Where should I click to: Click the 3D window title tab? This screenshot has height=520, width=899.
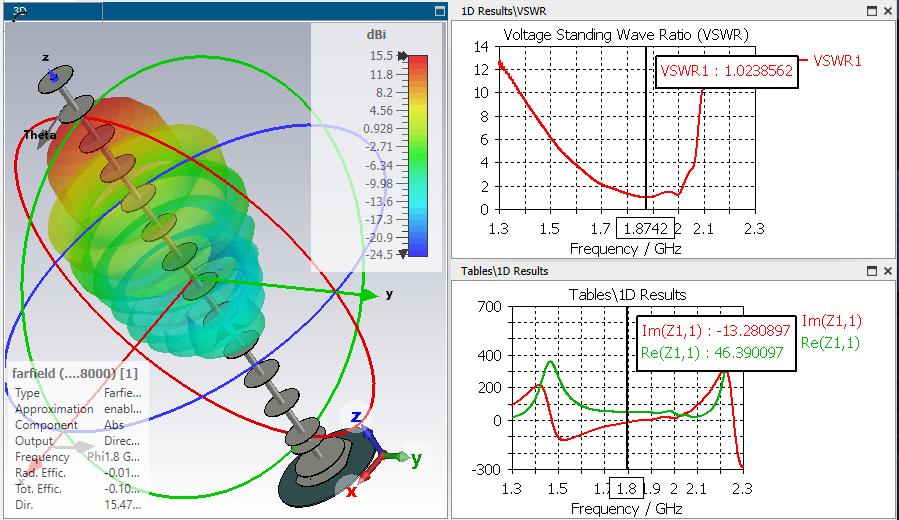53,11
